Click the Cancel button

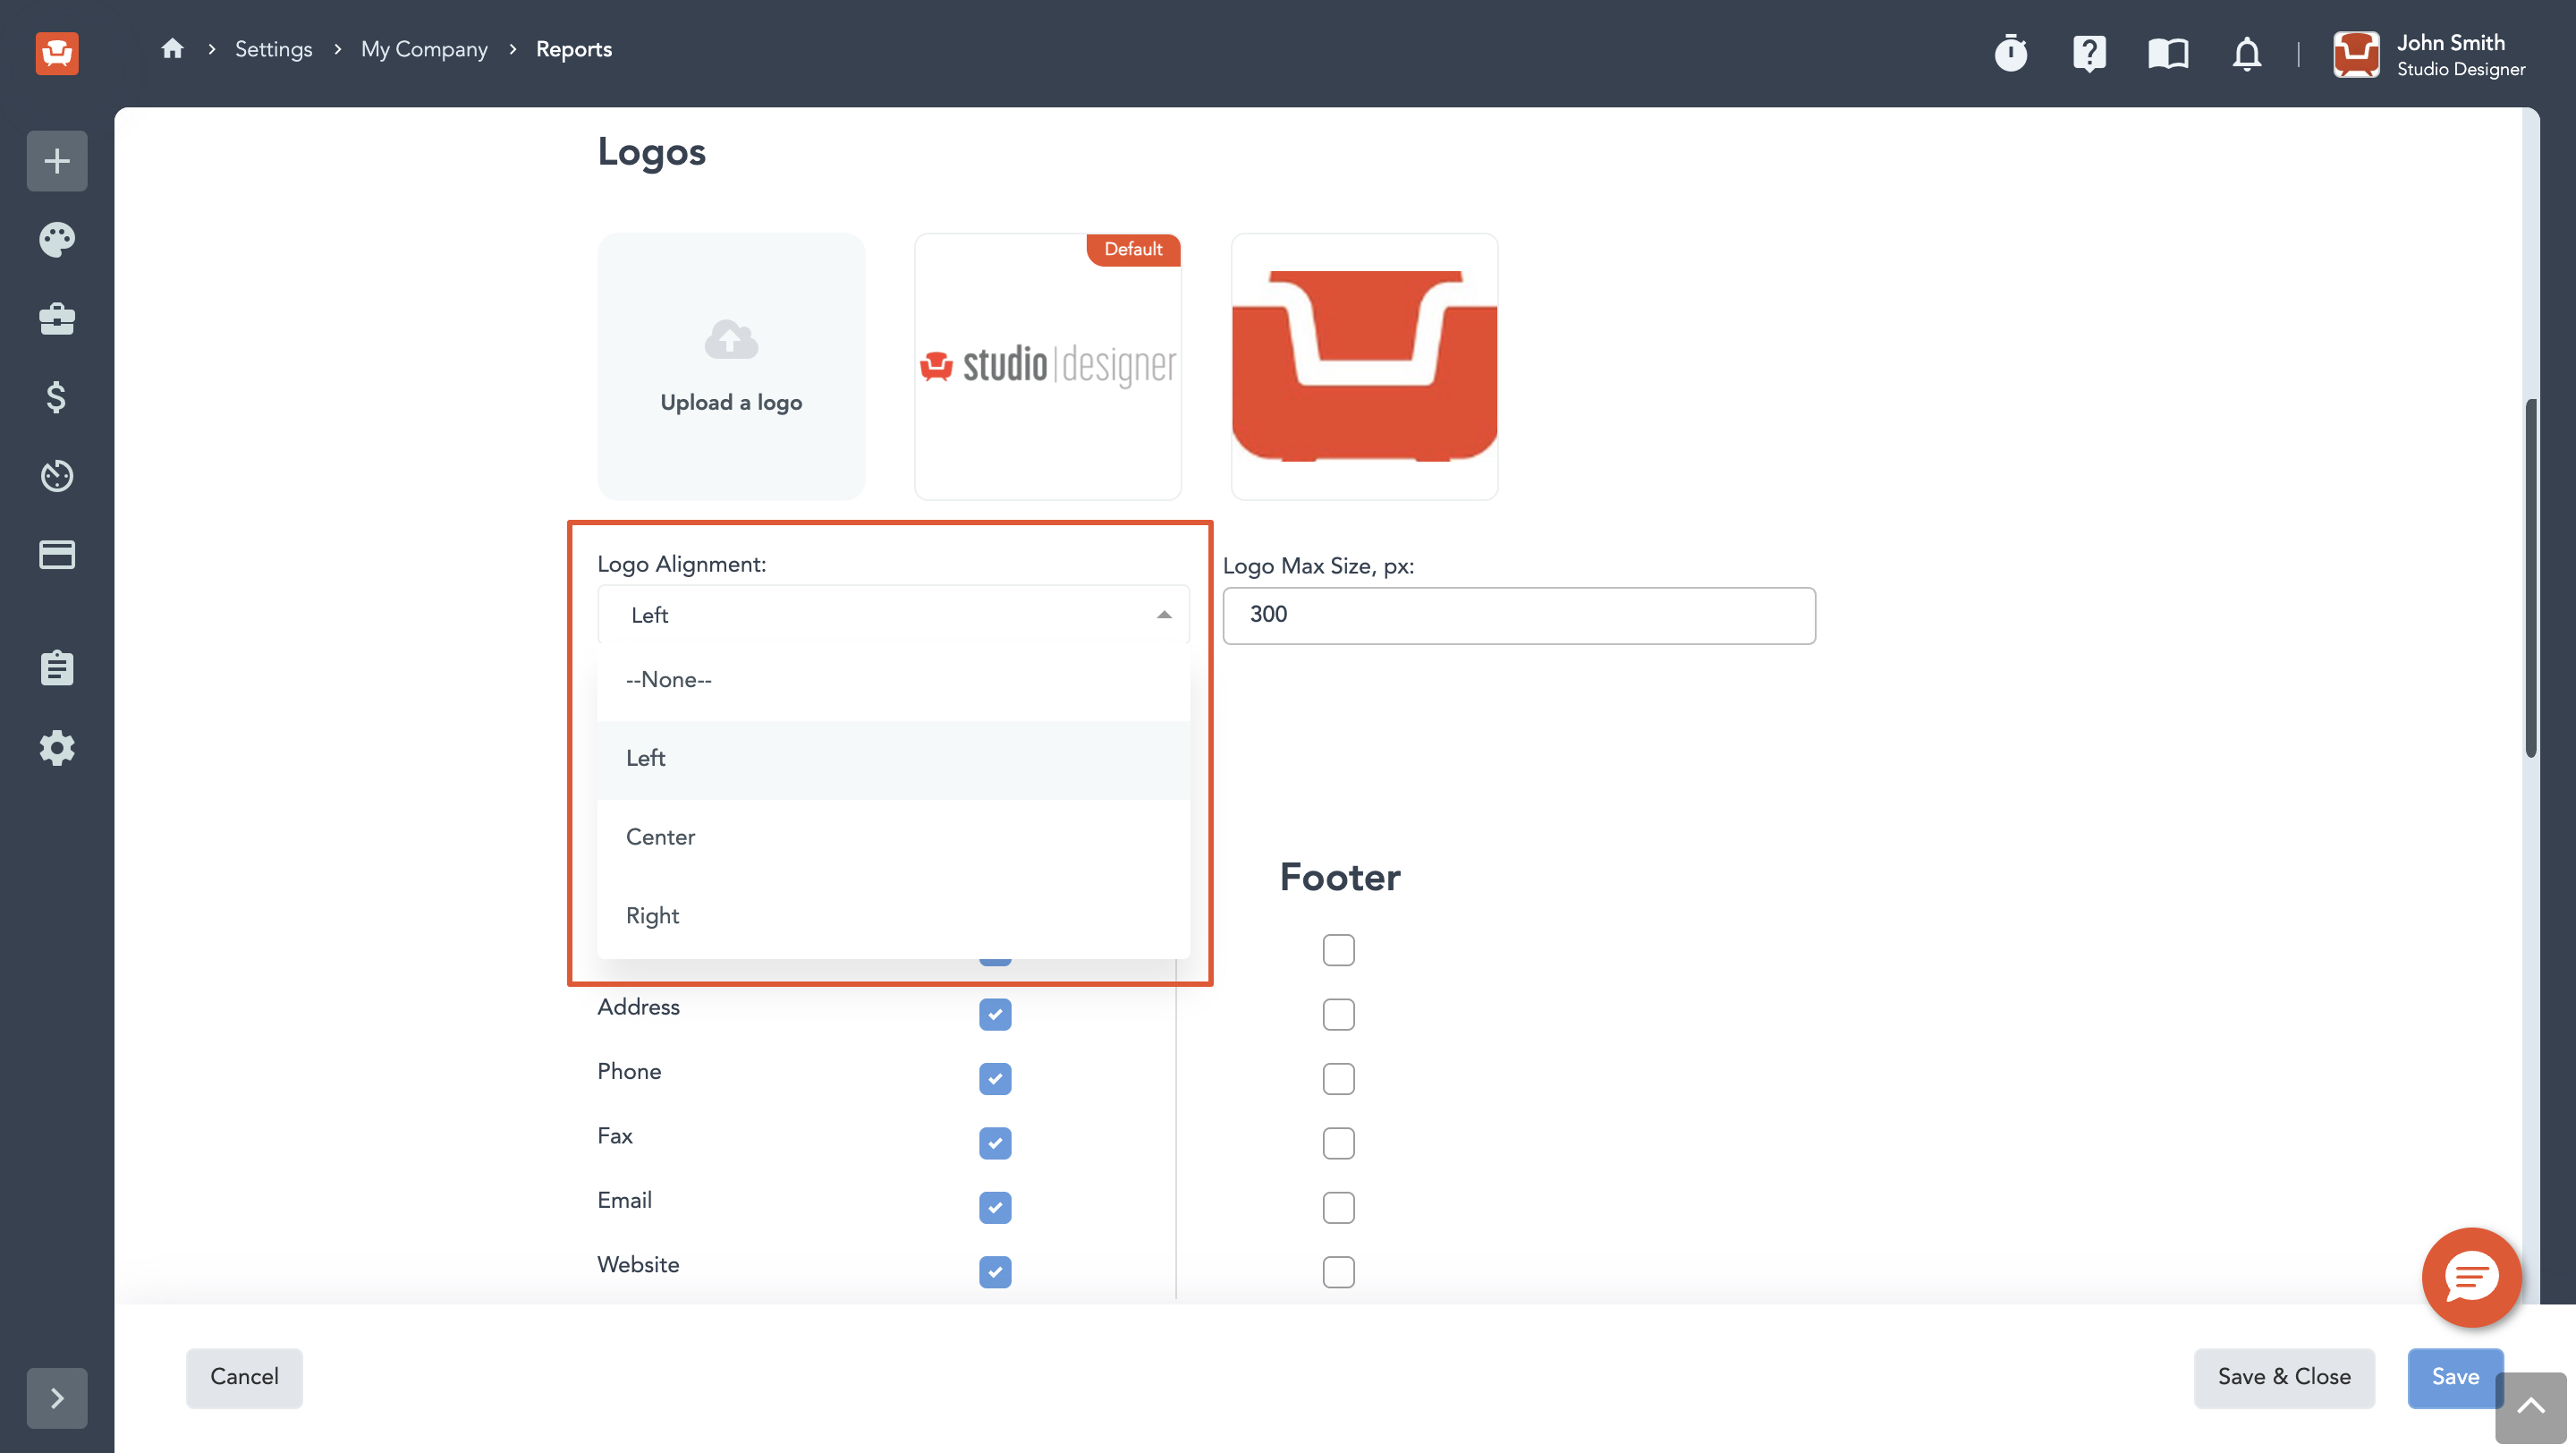244,1378
